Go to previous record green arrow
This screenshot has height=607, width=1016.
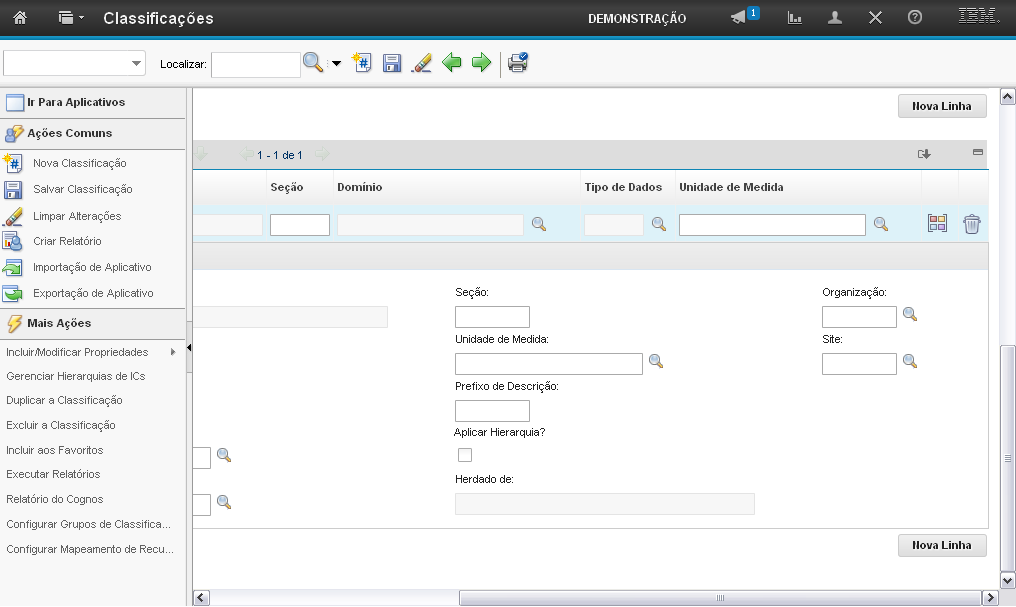coord(452,63)
